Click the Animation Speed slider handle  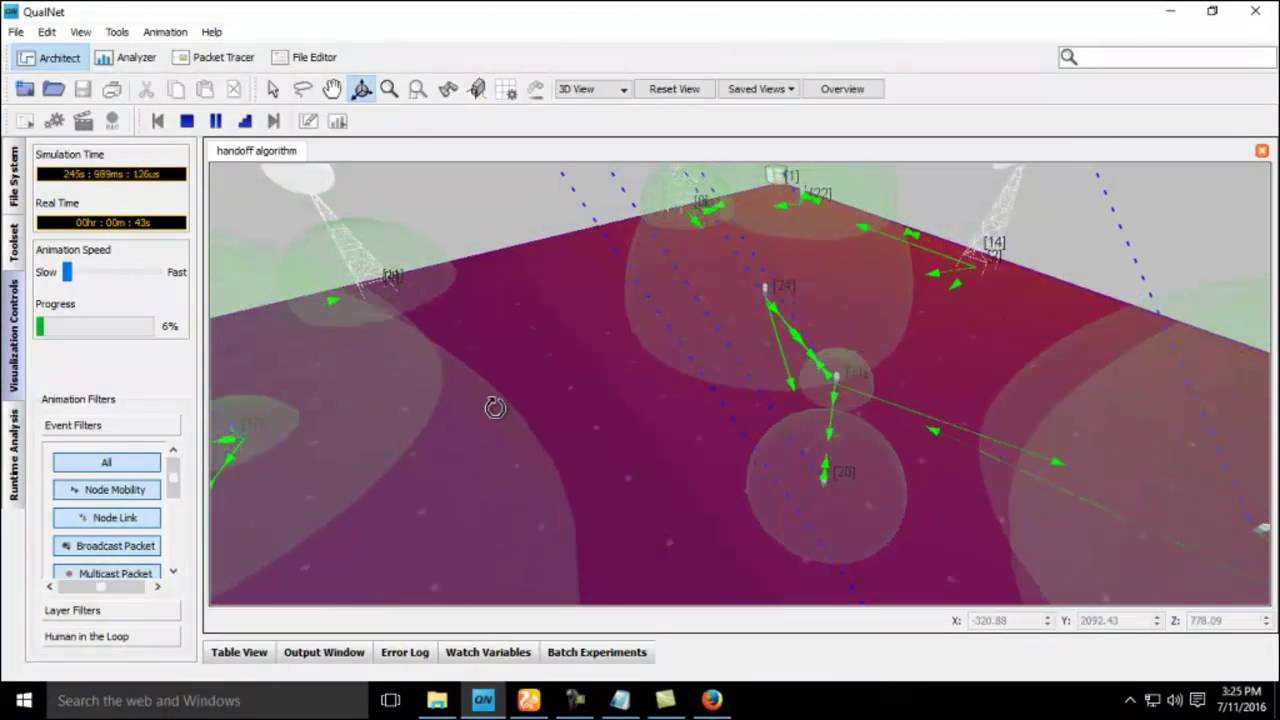[x=67, y=272]
